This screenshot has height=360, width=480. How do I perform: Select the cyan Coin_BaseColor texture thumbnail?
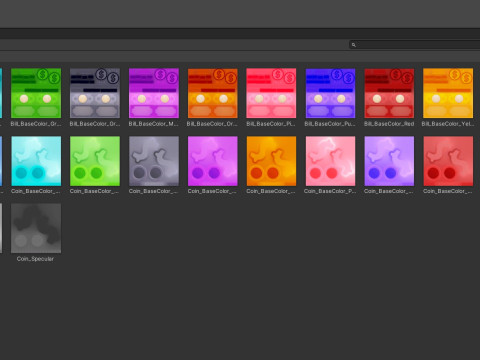point(36,161)
